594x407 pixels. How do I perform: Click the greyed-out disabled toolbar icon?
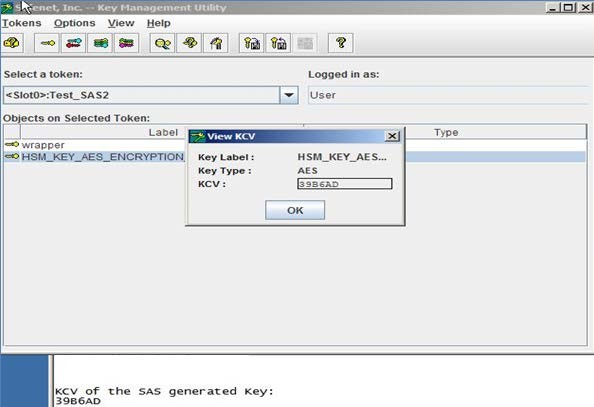coord(305,43)
